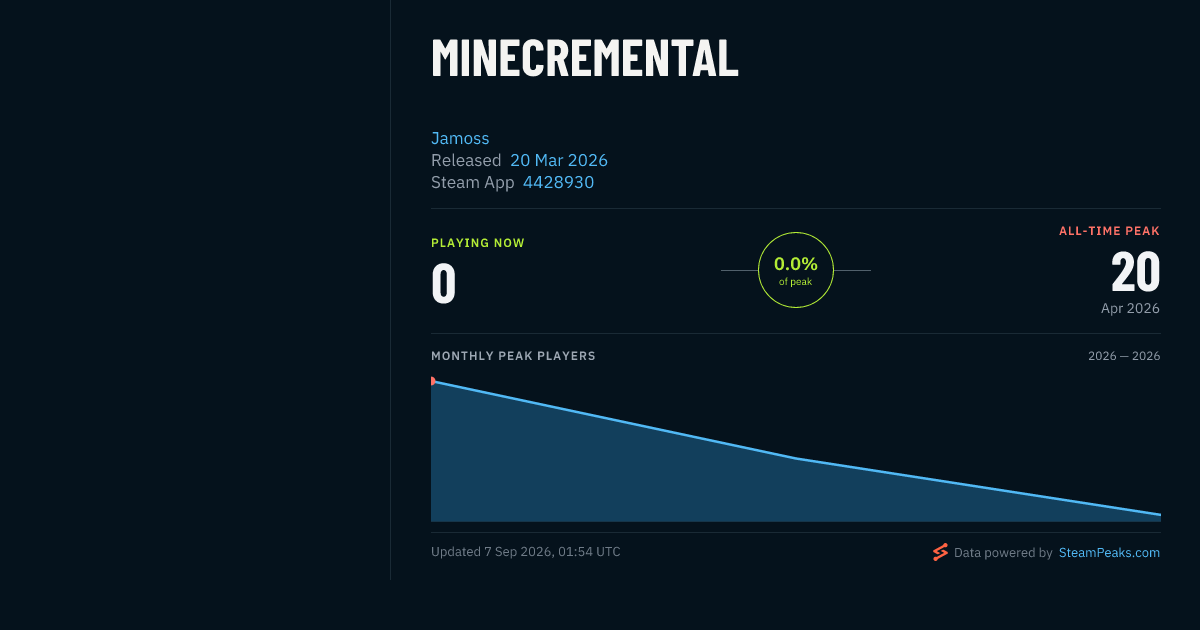
Task: Click the SteamPeaks logo icon
Action: (940, 552)
